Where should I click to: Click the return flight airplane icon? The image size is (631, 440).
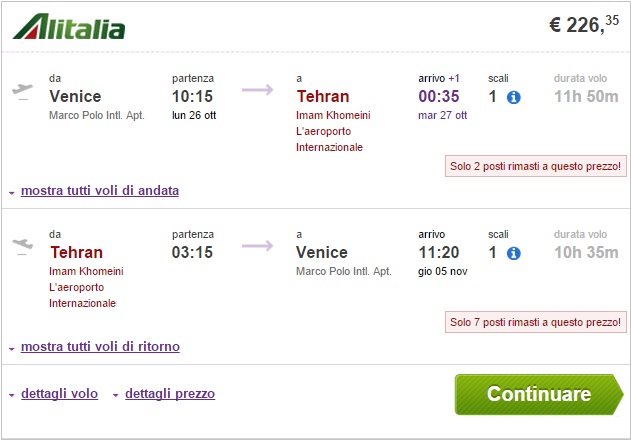tap(21, 245)
